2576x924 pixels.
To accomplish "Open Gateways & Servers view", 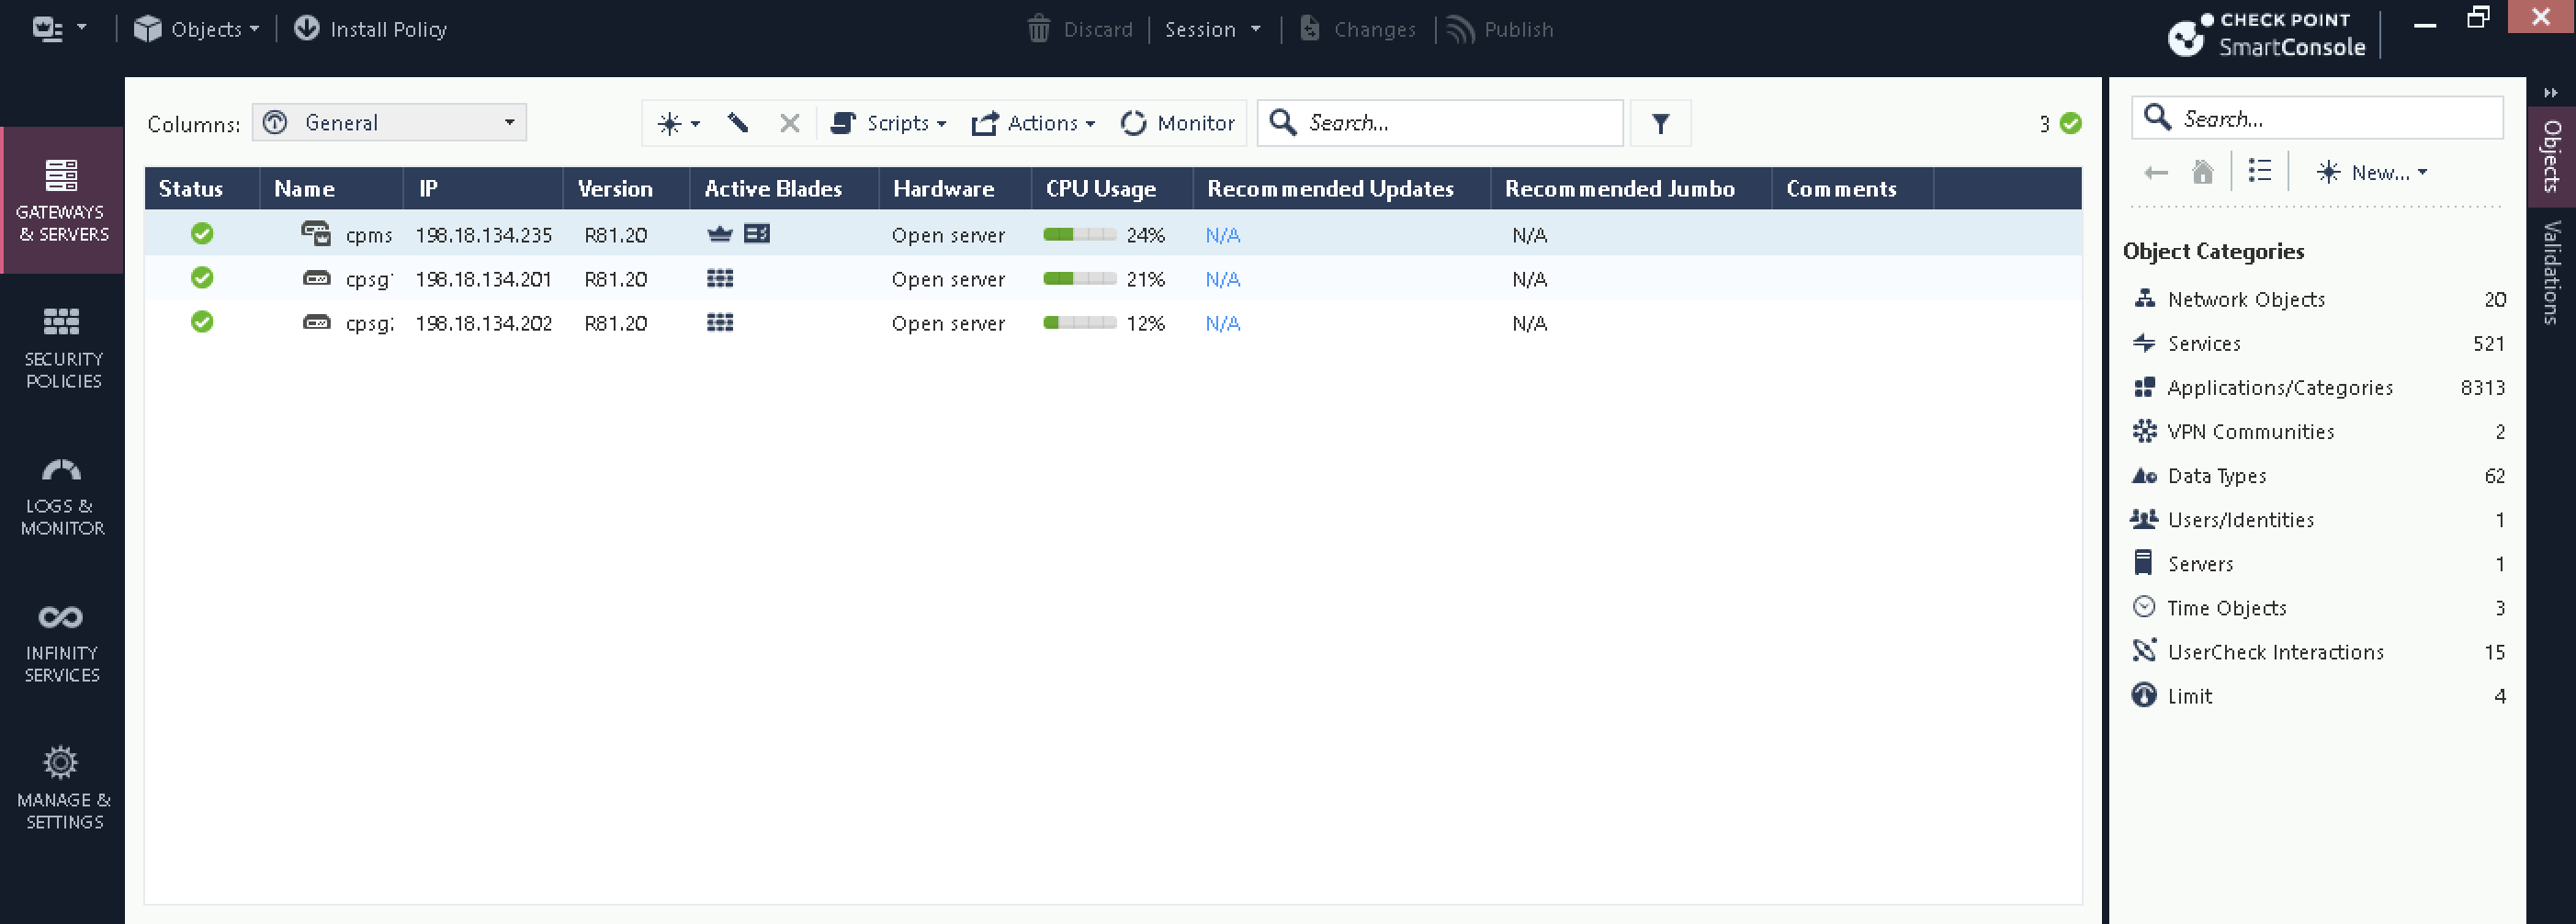I will (62, 200).
